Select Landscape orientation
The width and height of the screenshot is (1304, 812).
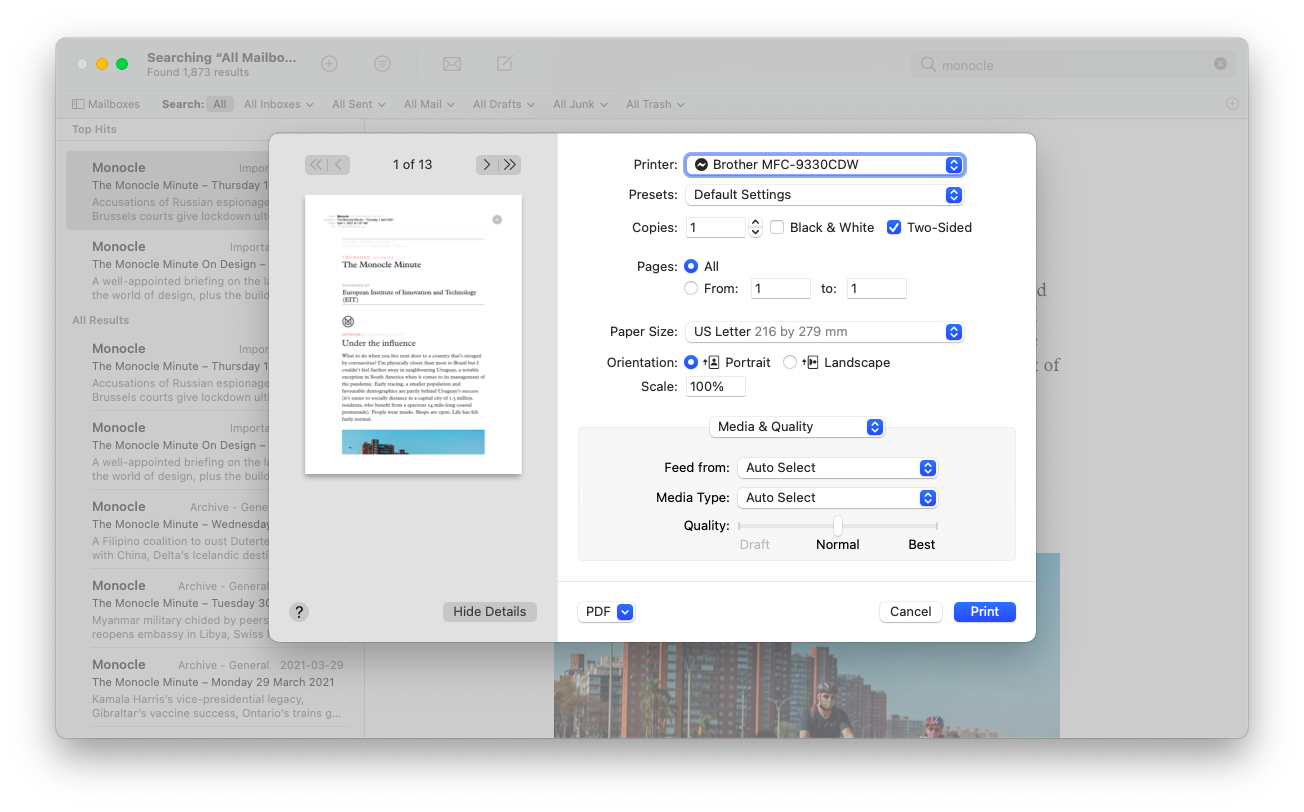pos(790,363)
